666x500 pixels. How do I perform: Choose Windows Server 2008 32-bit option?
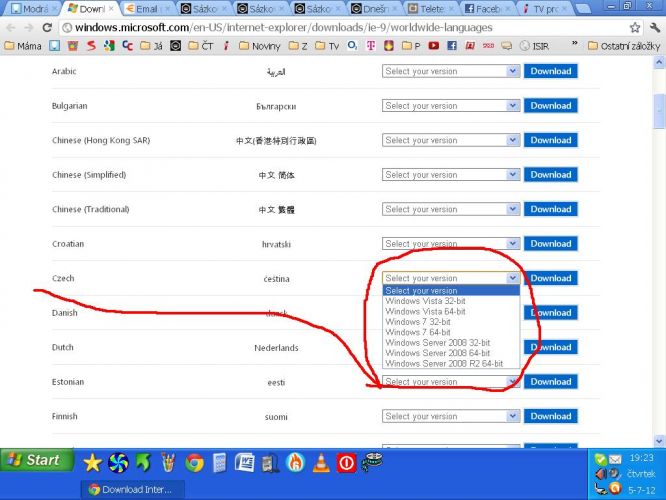coord(451,343)
